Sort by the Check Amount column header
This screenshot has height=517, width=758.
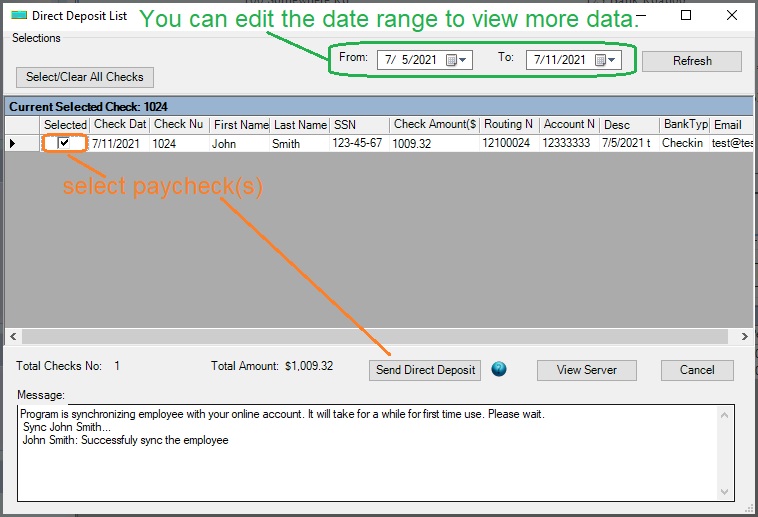pos(434,125)
